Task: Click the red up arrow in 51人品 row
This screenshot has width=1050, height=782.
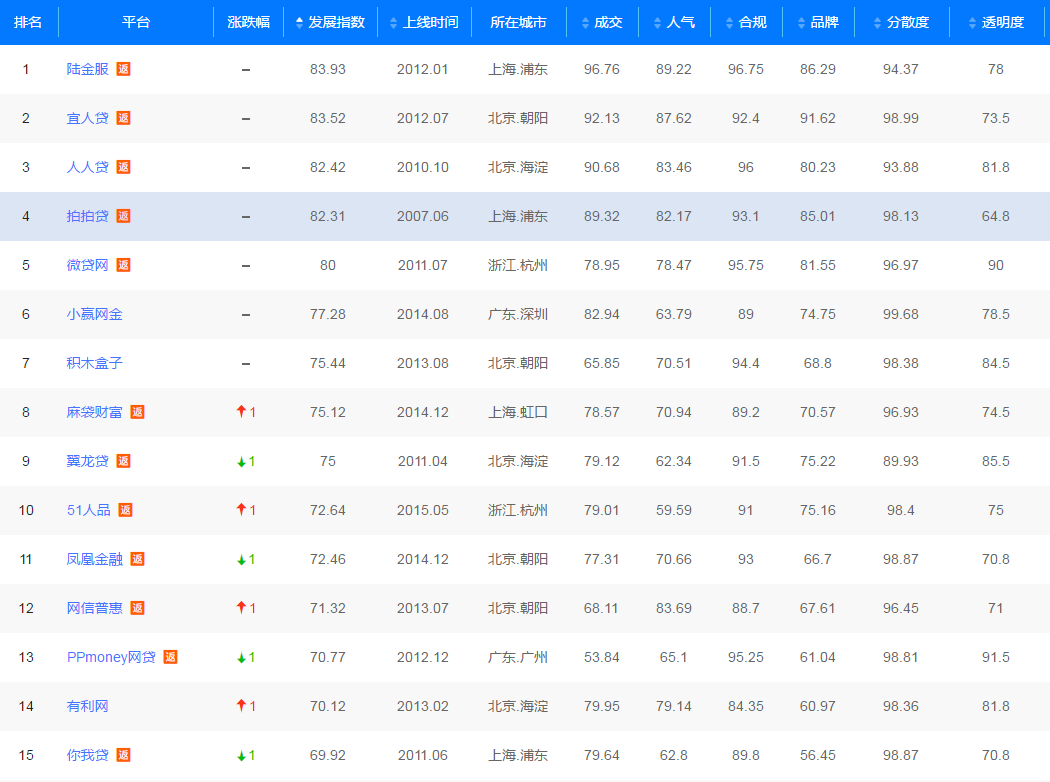Action: [241, 510]
